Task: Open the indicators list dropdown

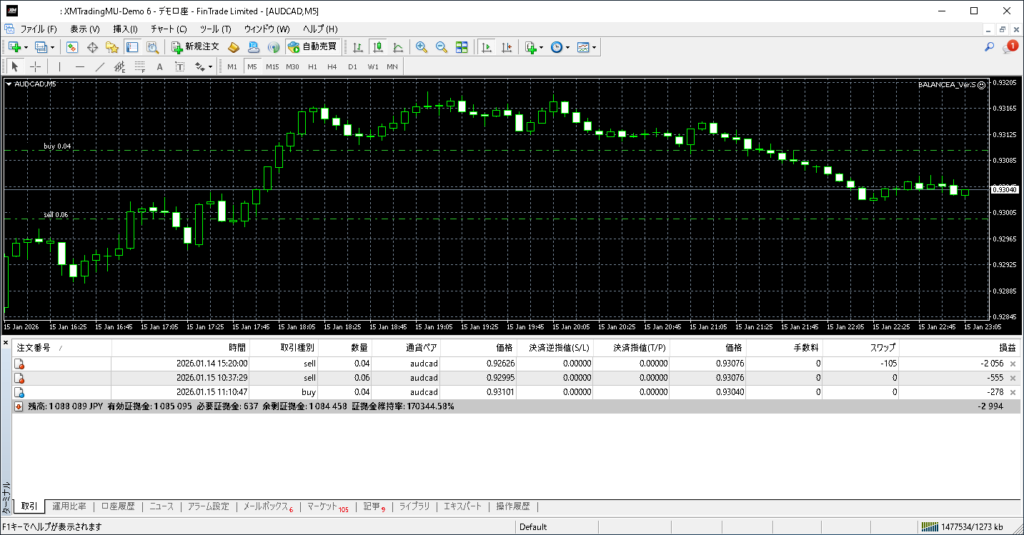Action: pyautogui.click(x=533, y=47)
